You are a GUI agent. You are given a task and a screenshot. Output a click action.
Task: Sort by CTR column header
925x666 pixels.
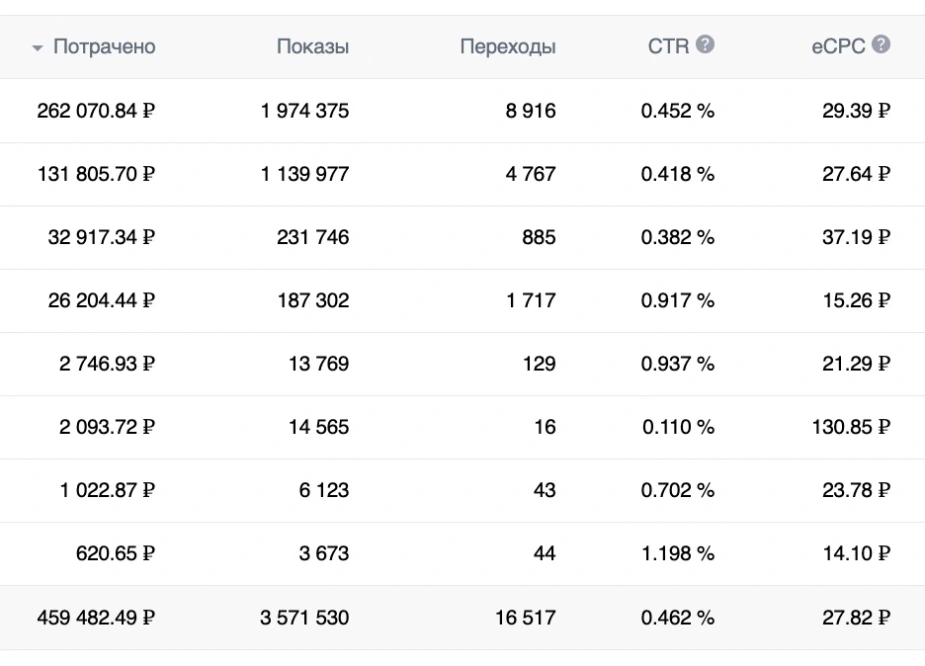click(668, 47)
